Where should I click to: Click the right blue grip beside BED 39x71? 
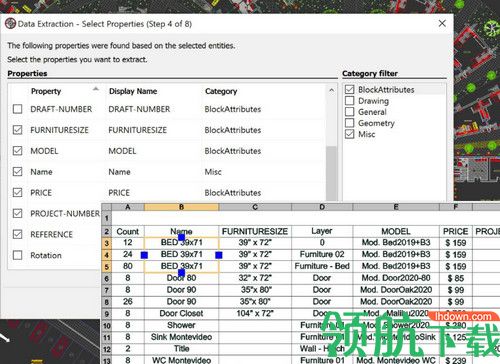(219, 255)
